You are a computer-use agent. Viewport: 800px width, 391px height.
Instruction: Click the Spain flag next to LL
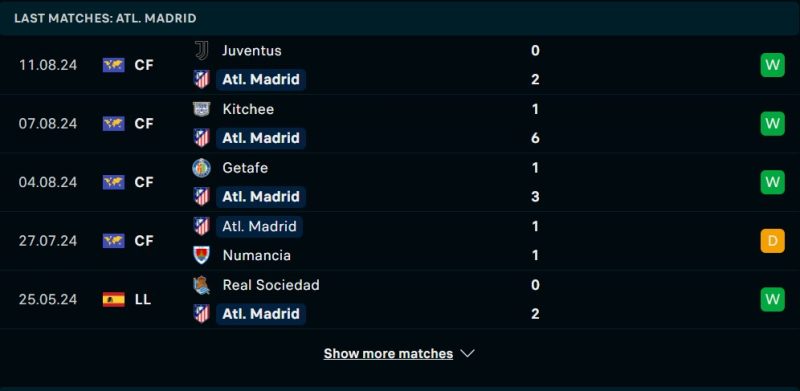pyautogui.click(x=113, y=299)
